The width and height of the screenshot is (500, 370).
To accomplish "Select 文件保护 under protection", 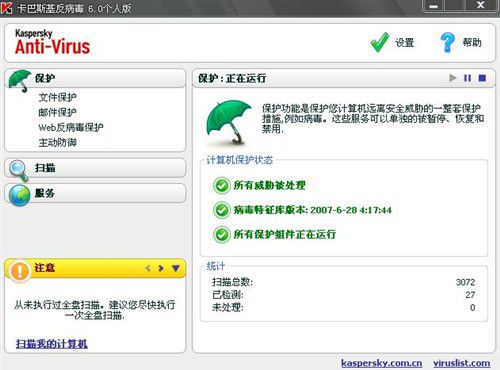I will [x=57, y=97].
